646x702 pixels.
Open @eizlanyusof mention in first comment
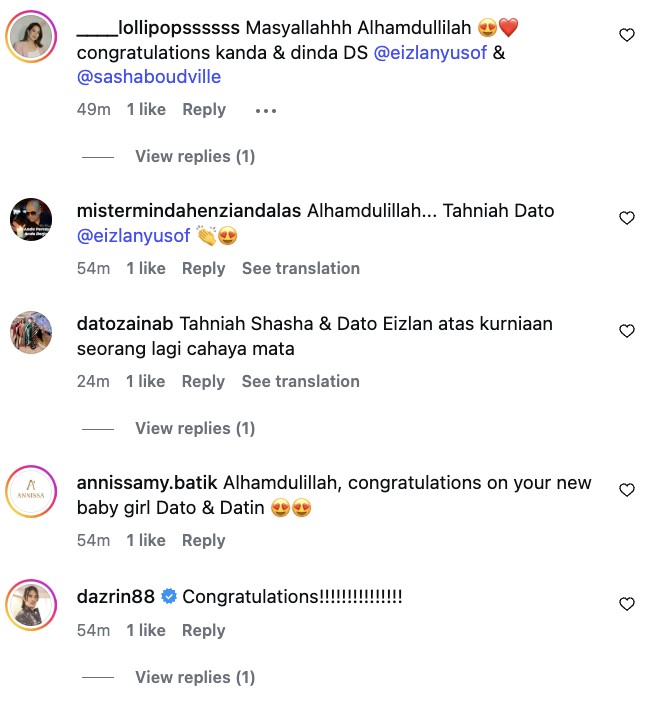pyautogui.click(x=431, y=52)
